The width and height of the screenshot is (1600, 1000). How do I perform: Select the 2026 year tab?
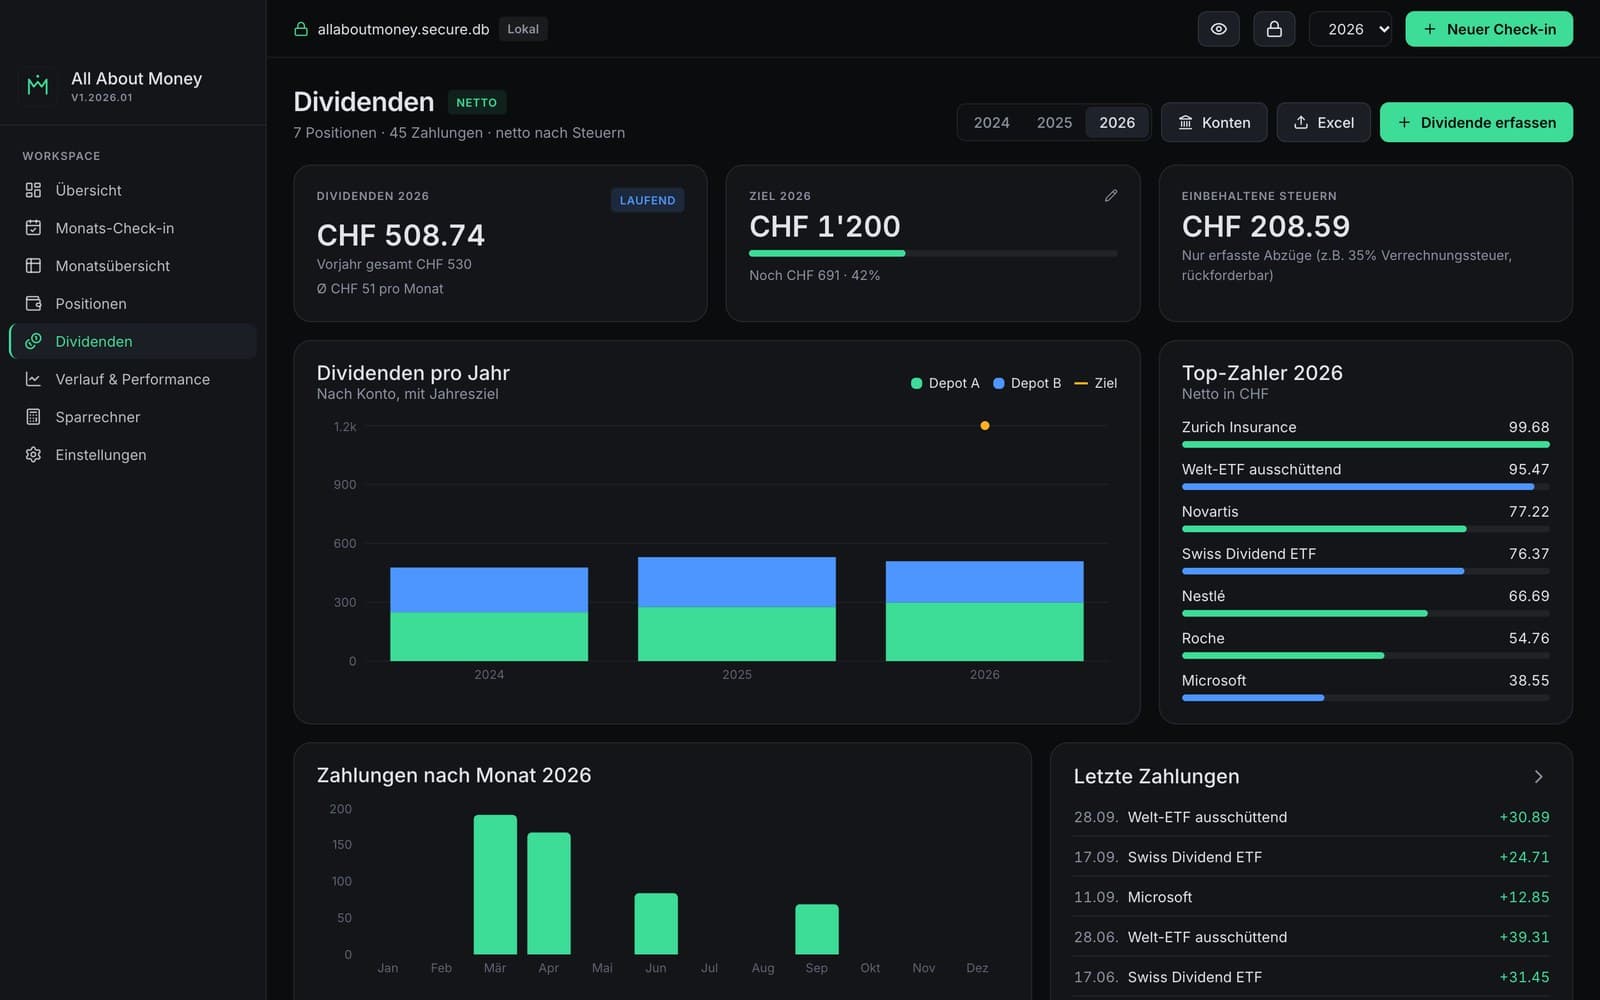(x=1117, y=122)
